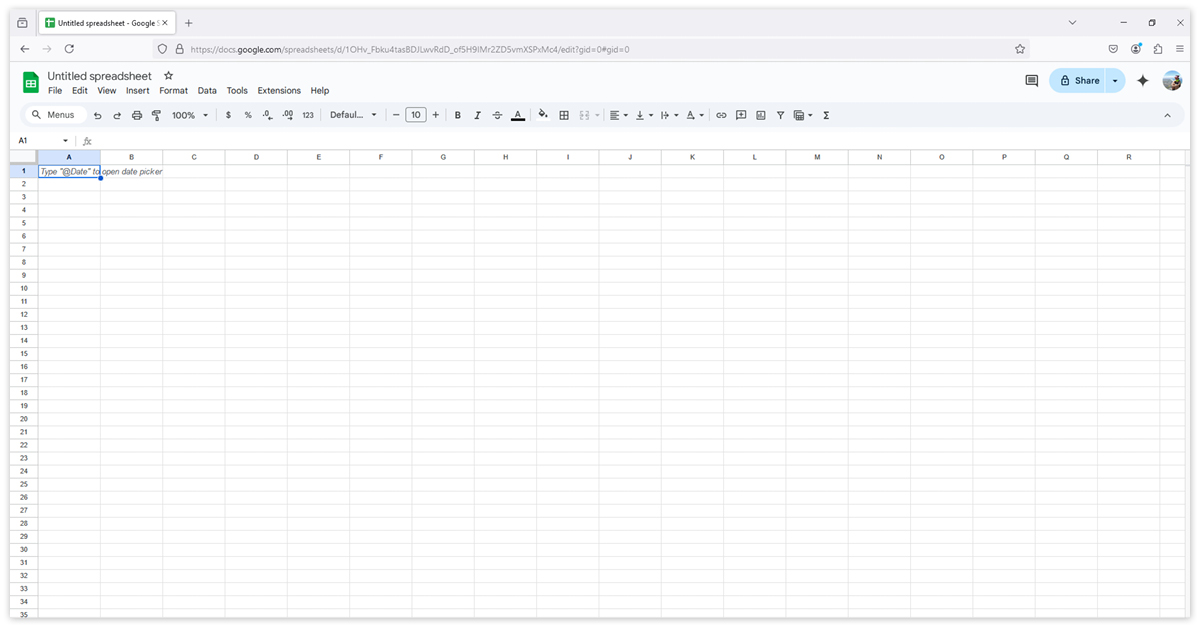Decrease decimal places
The height and width of the screenshot is (628, 1200).
(266, 115)
